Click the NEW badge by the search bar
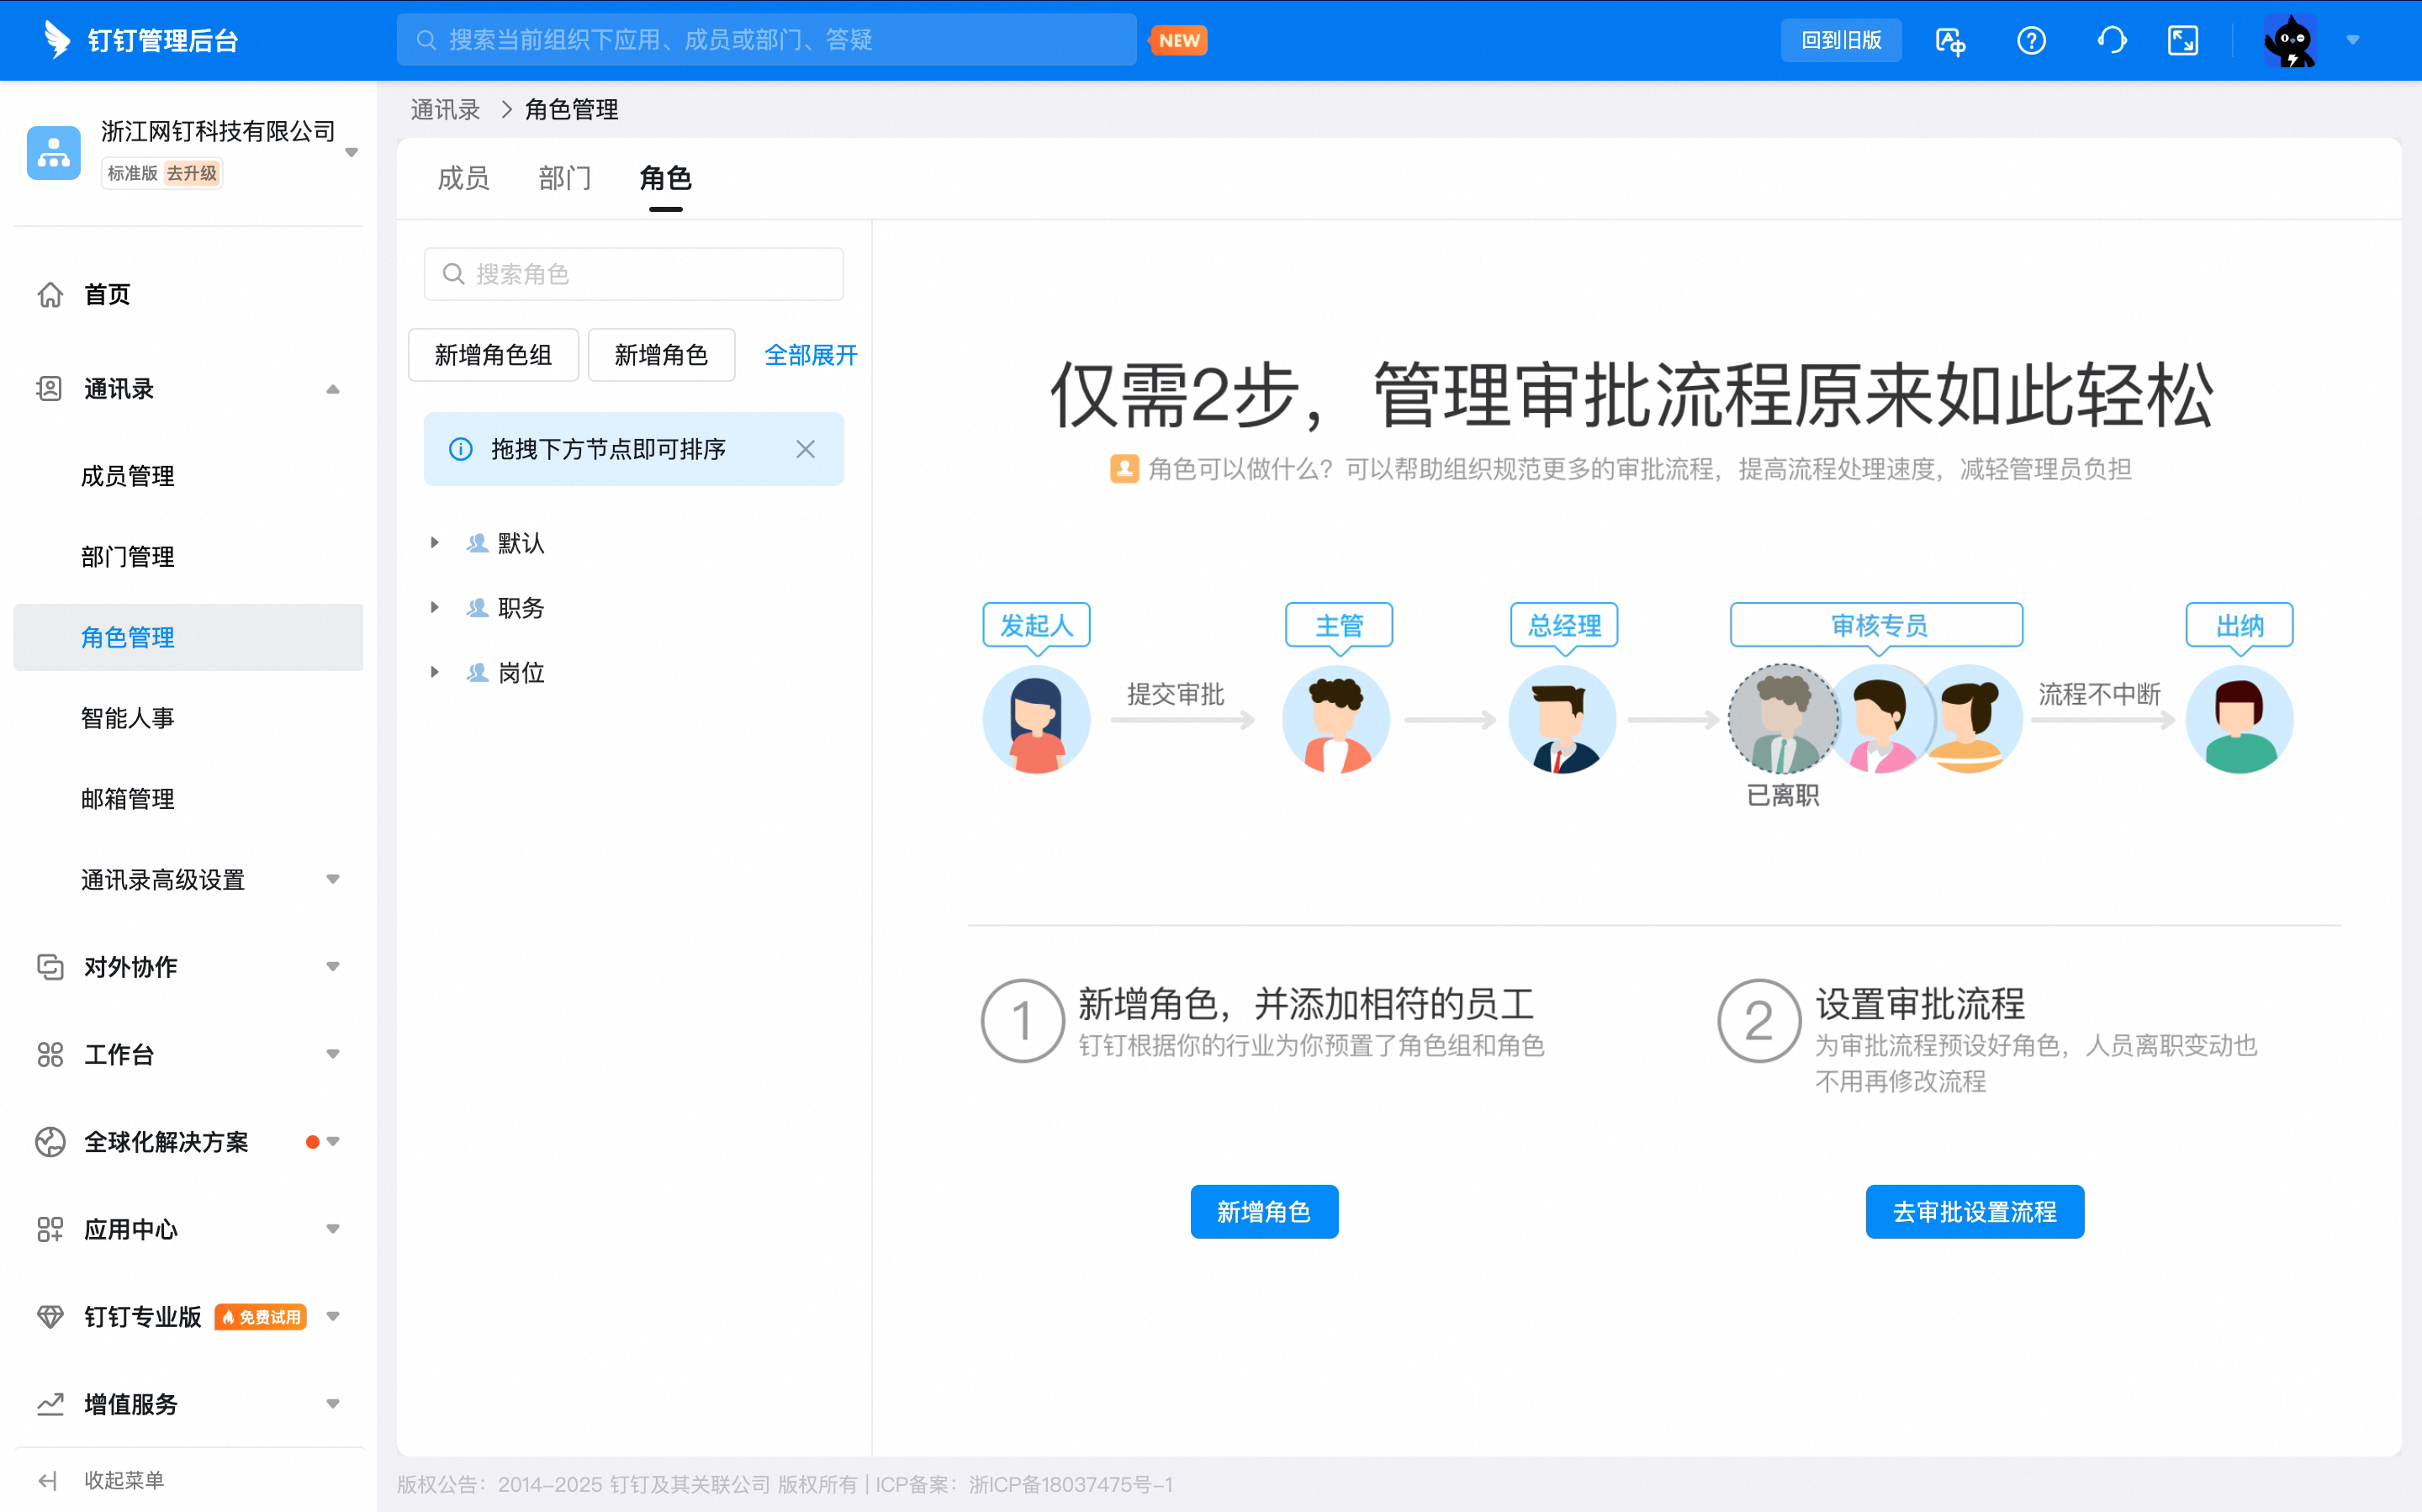 (x=1180, y=41)
